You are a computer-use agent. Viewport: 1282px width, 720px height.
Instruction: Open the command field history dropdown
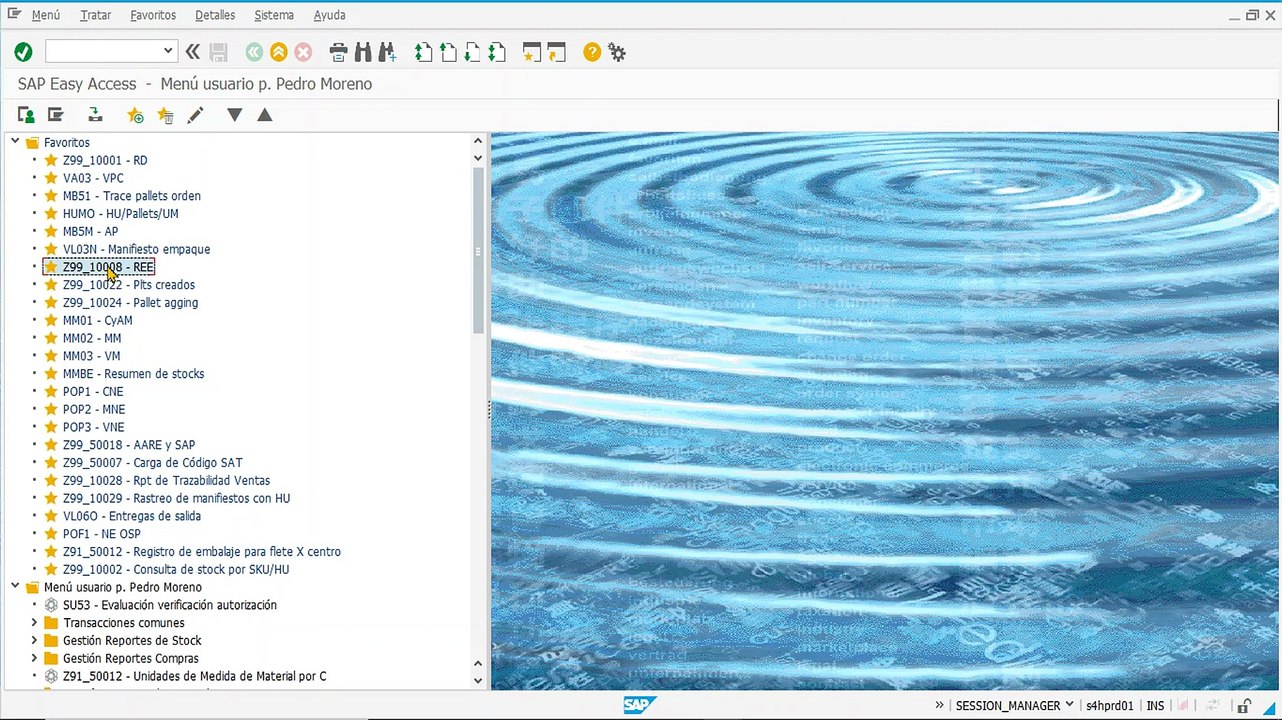coord(168,51)
